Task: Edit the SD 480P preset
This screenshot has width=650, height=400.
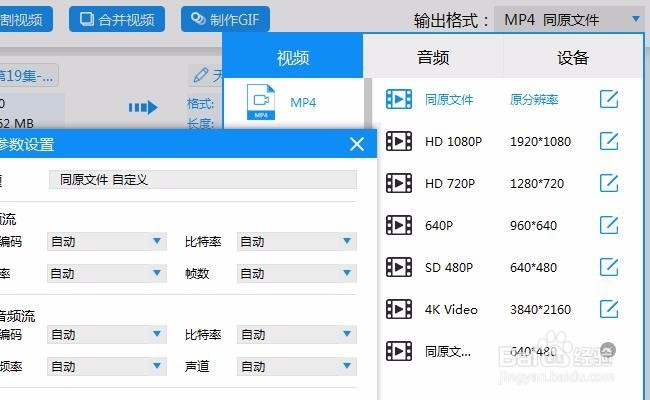Action: (x=609, y=267)
